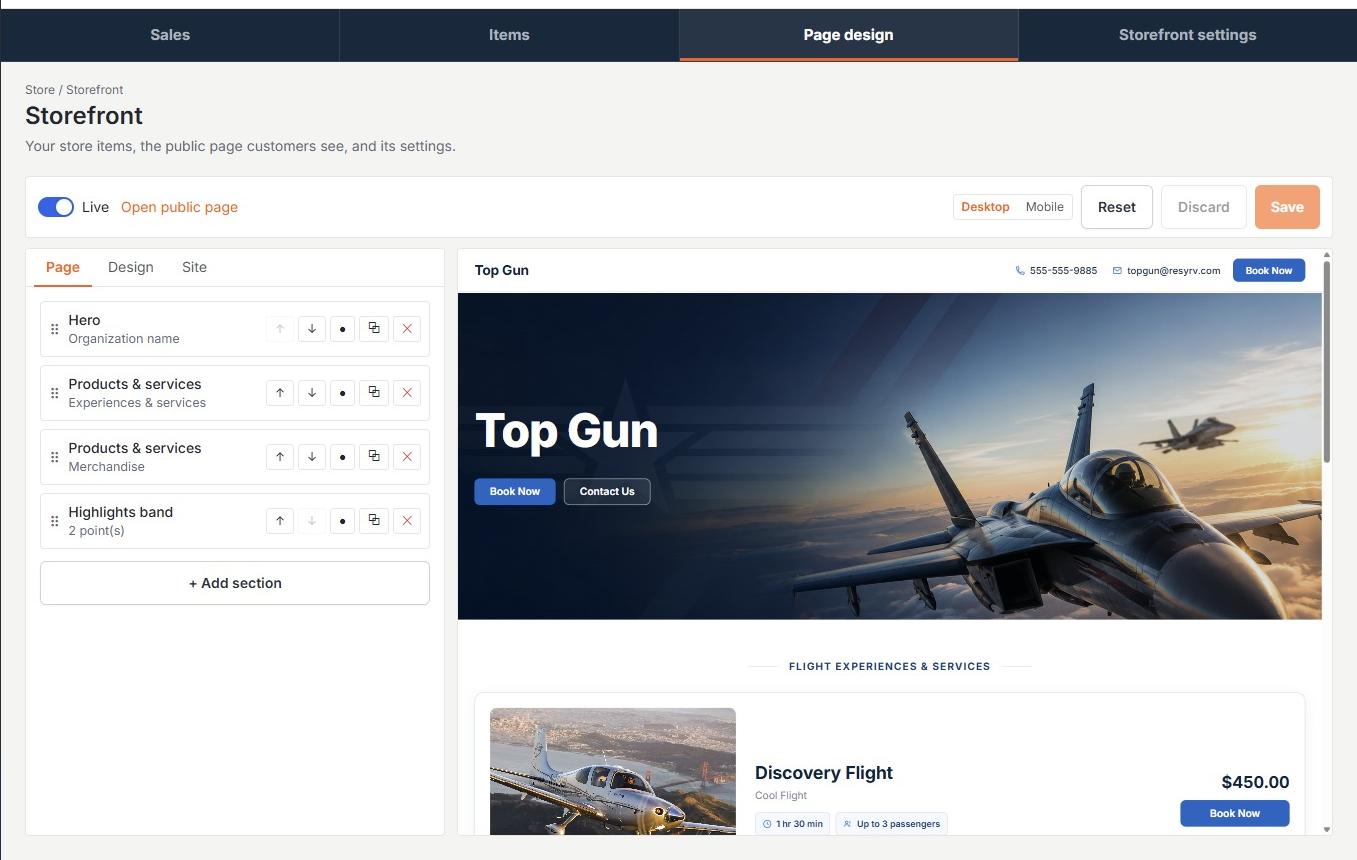The image size is (1357, 860).
Task: Click the preview scrollbar down arrow
Action: (1327, 829)
